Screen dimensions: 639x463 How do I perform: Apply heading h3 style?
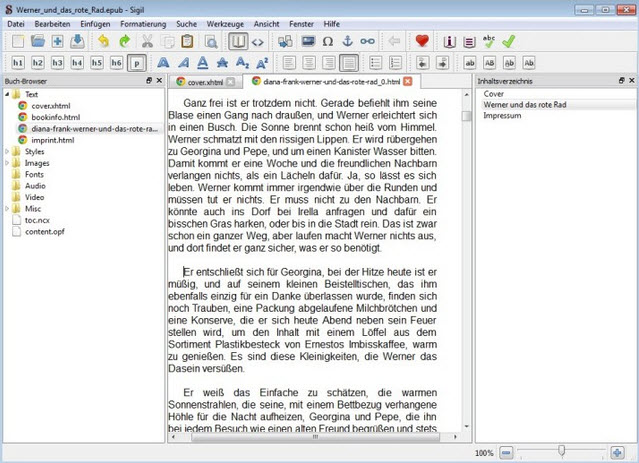[57, 63]
